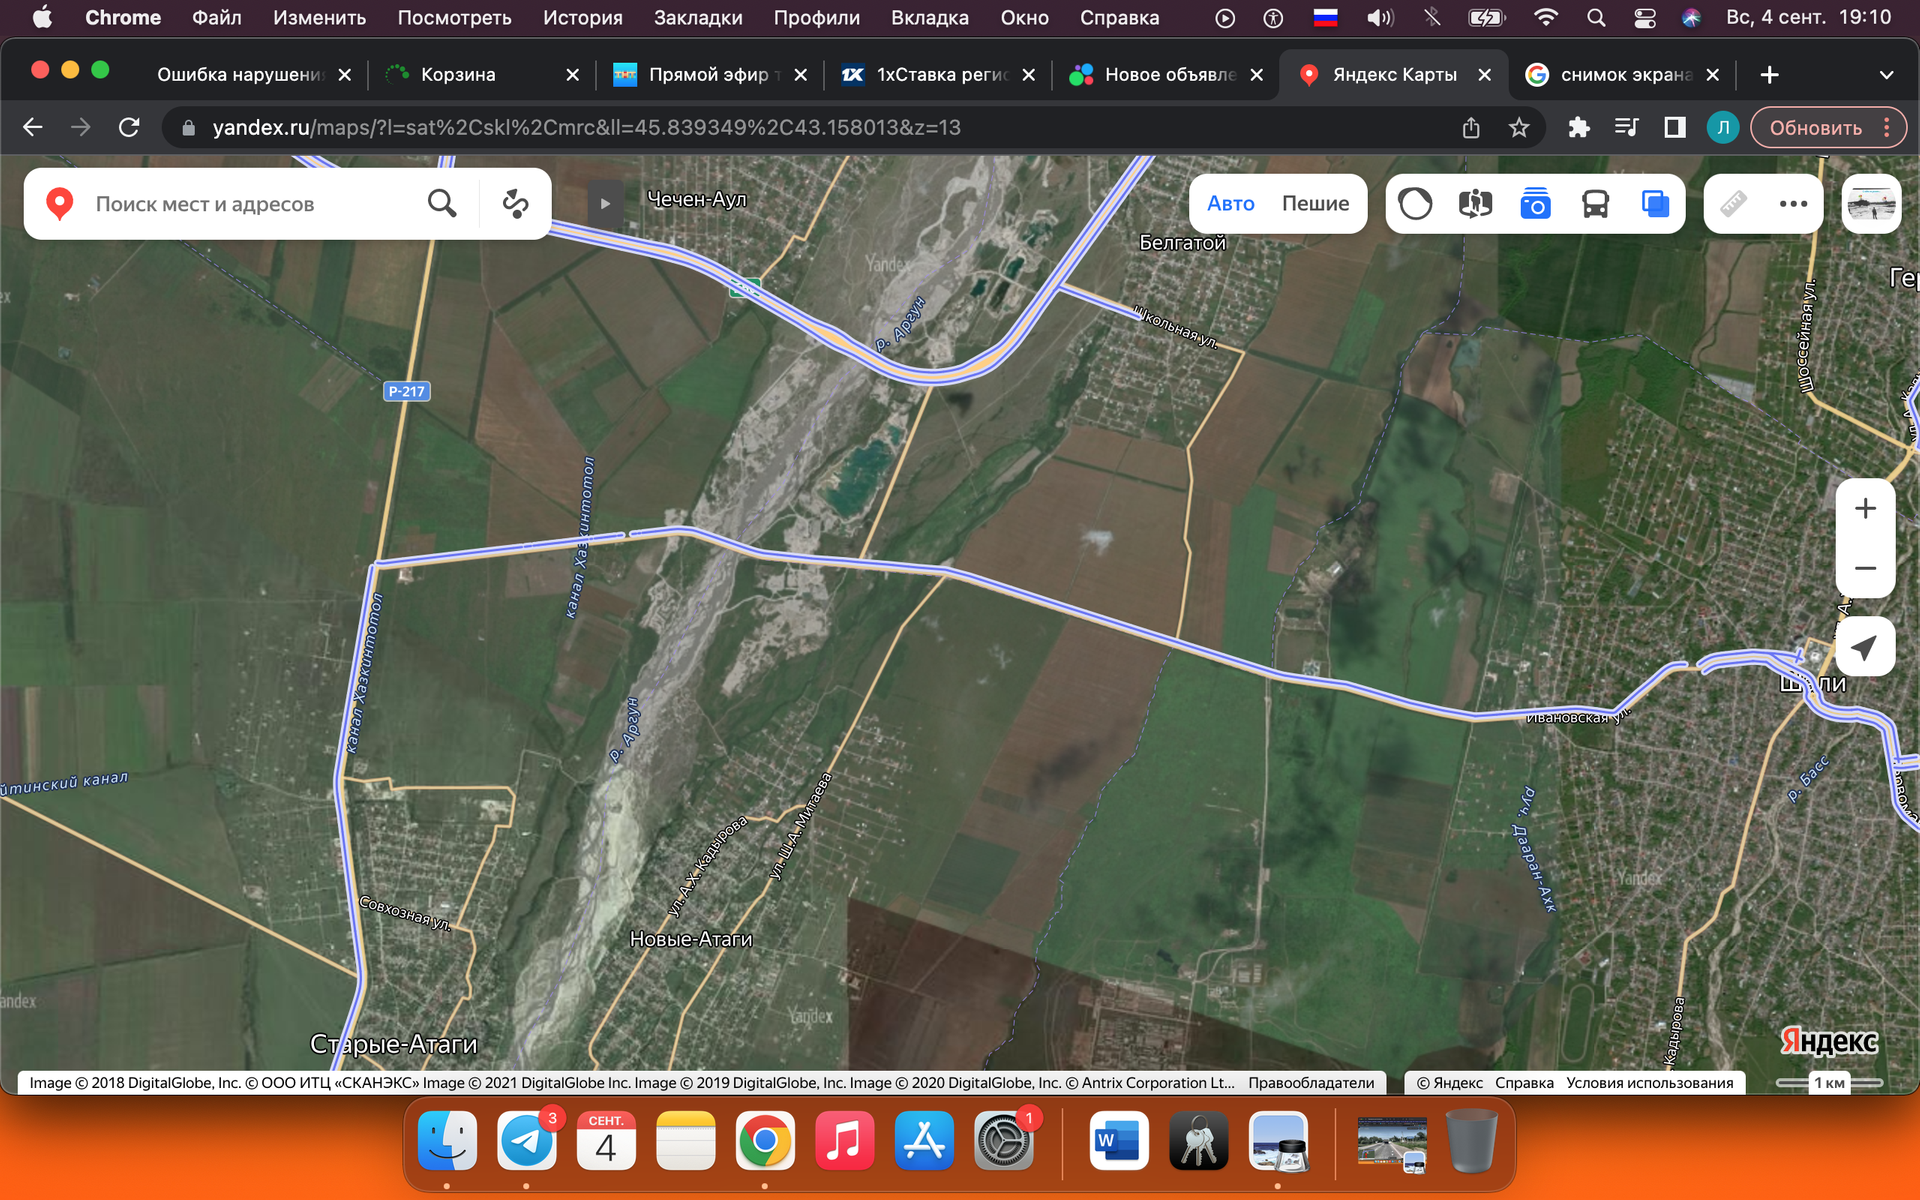Click the search places input field

pyautogui.click(x=250, y=204)
